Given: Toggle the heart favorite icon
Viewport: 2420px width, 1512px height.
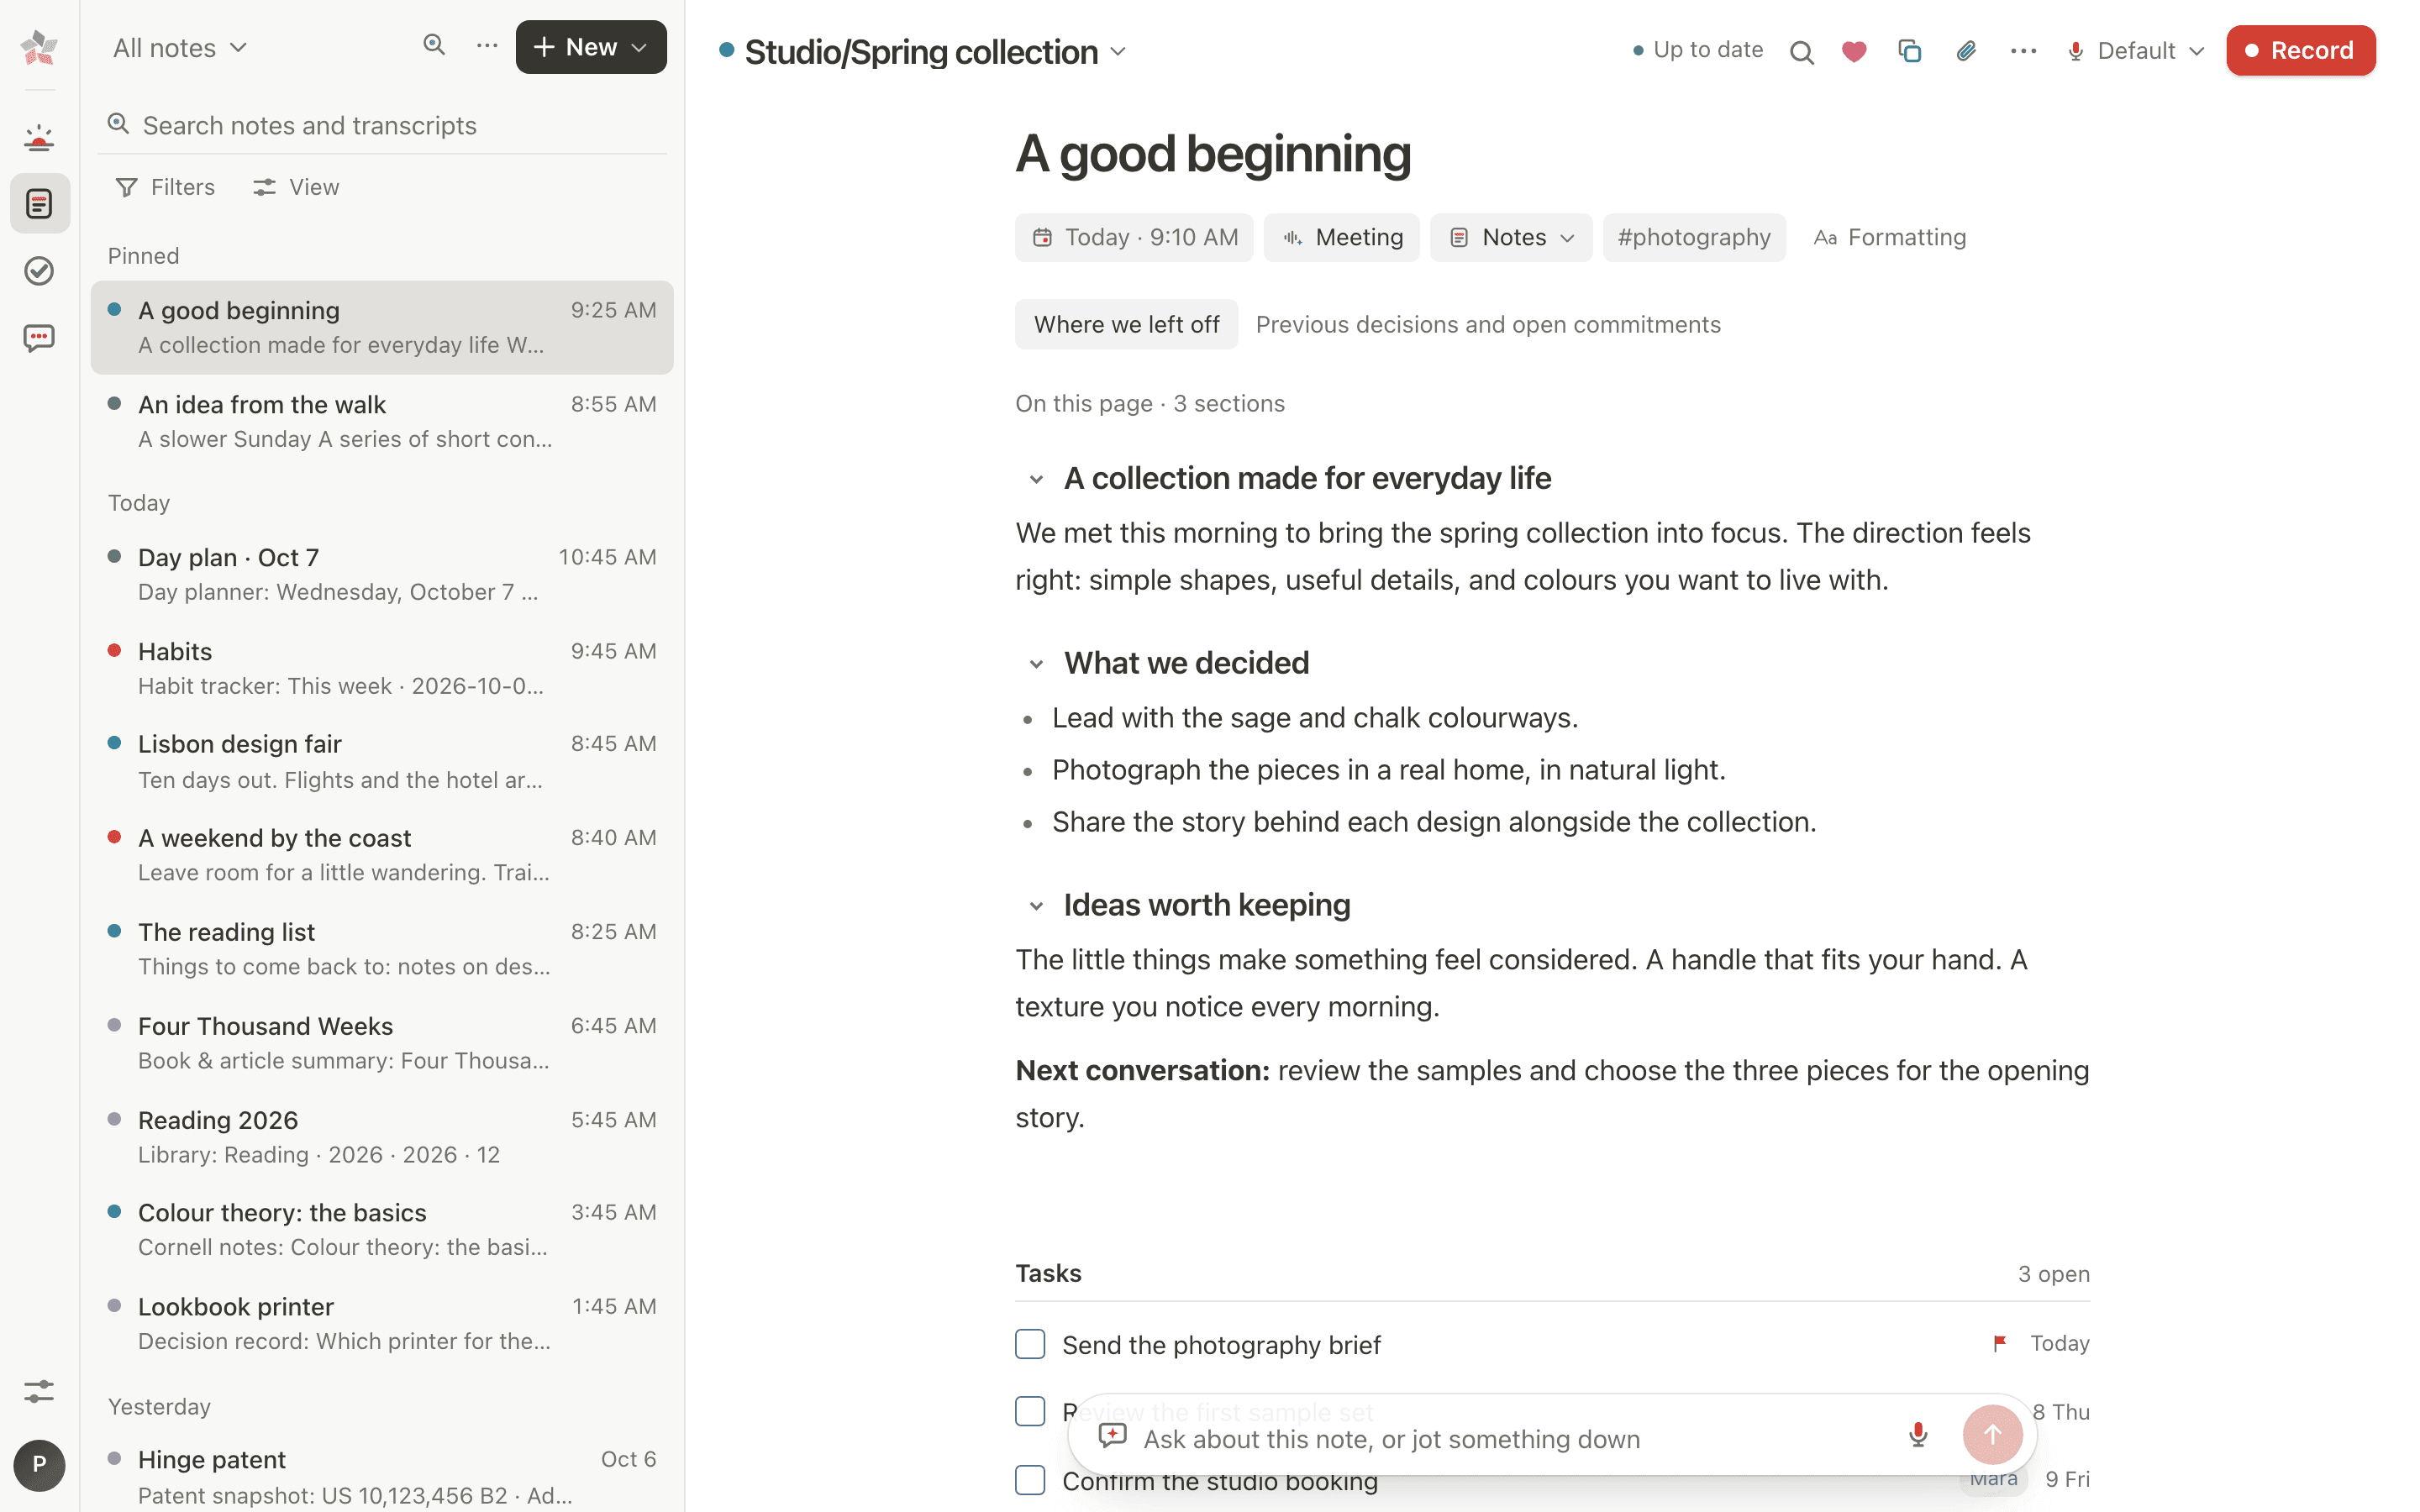Looking at the screenshot, I should [x=1854, y=51].
